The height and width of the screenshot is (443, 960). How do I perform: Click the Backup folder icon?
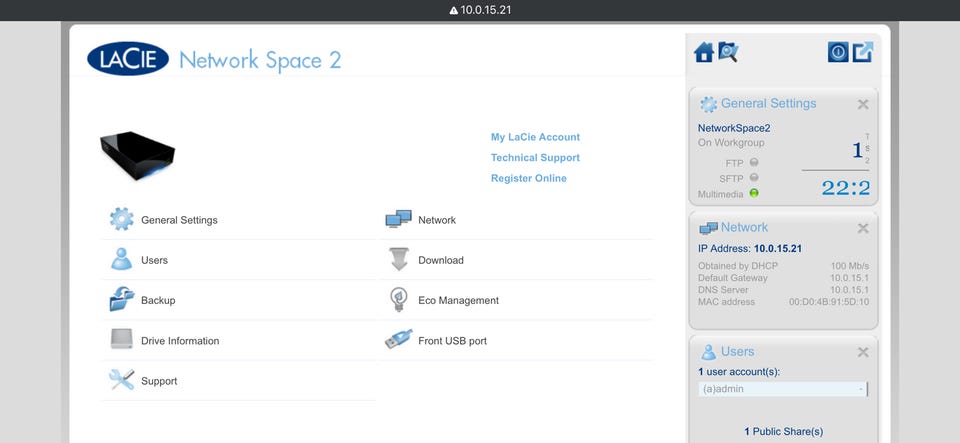click(121, 300)
